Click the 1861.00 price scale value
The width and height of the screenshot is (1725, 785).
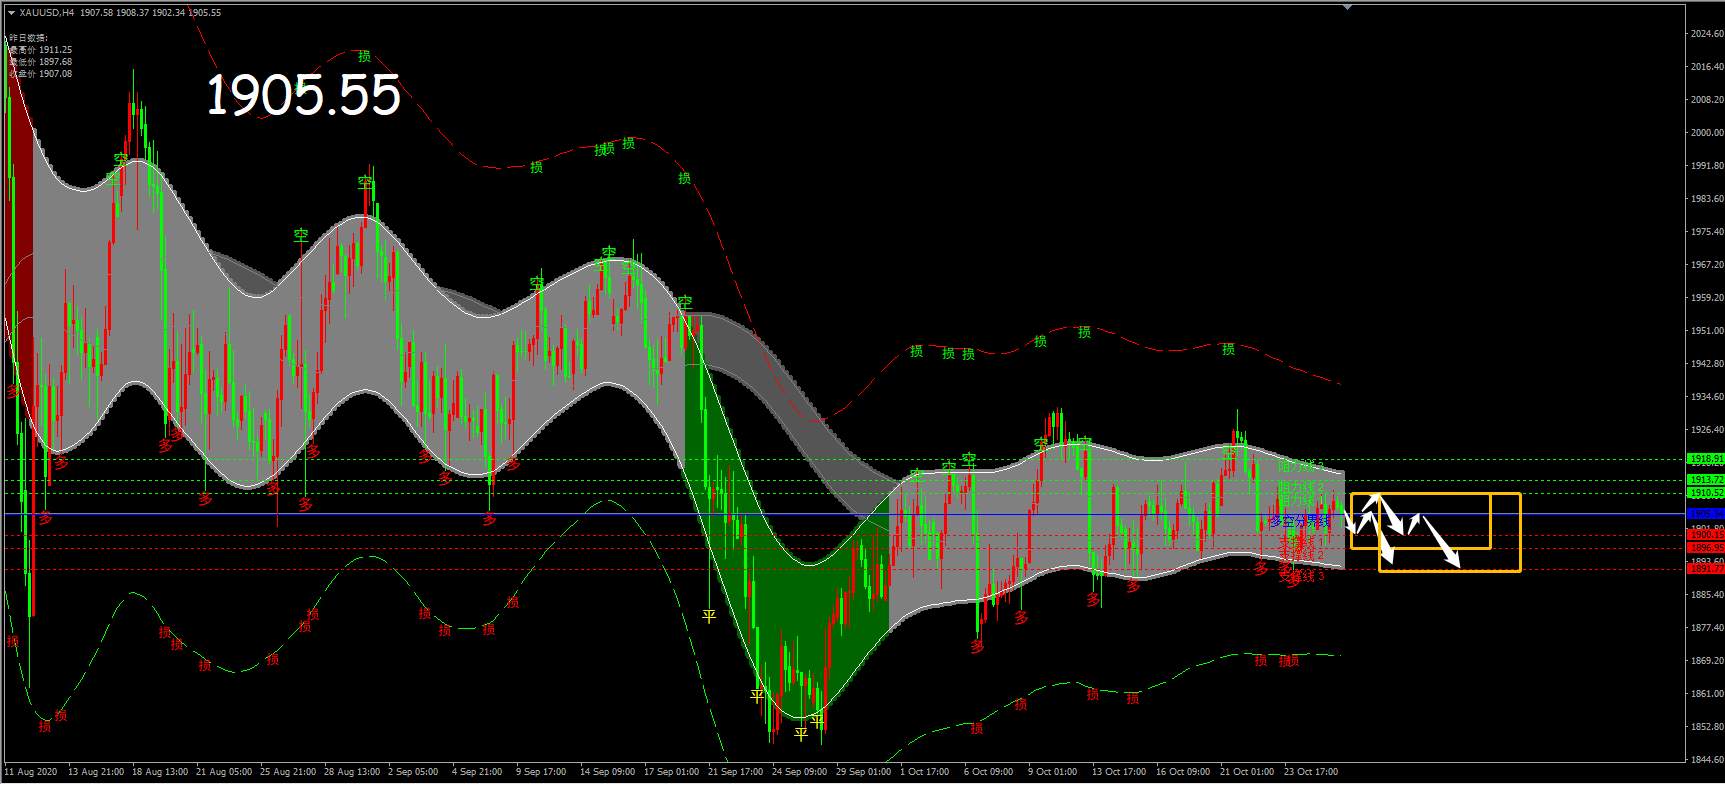[1707, 694]
